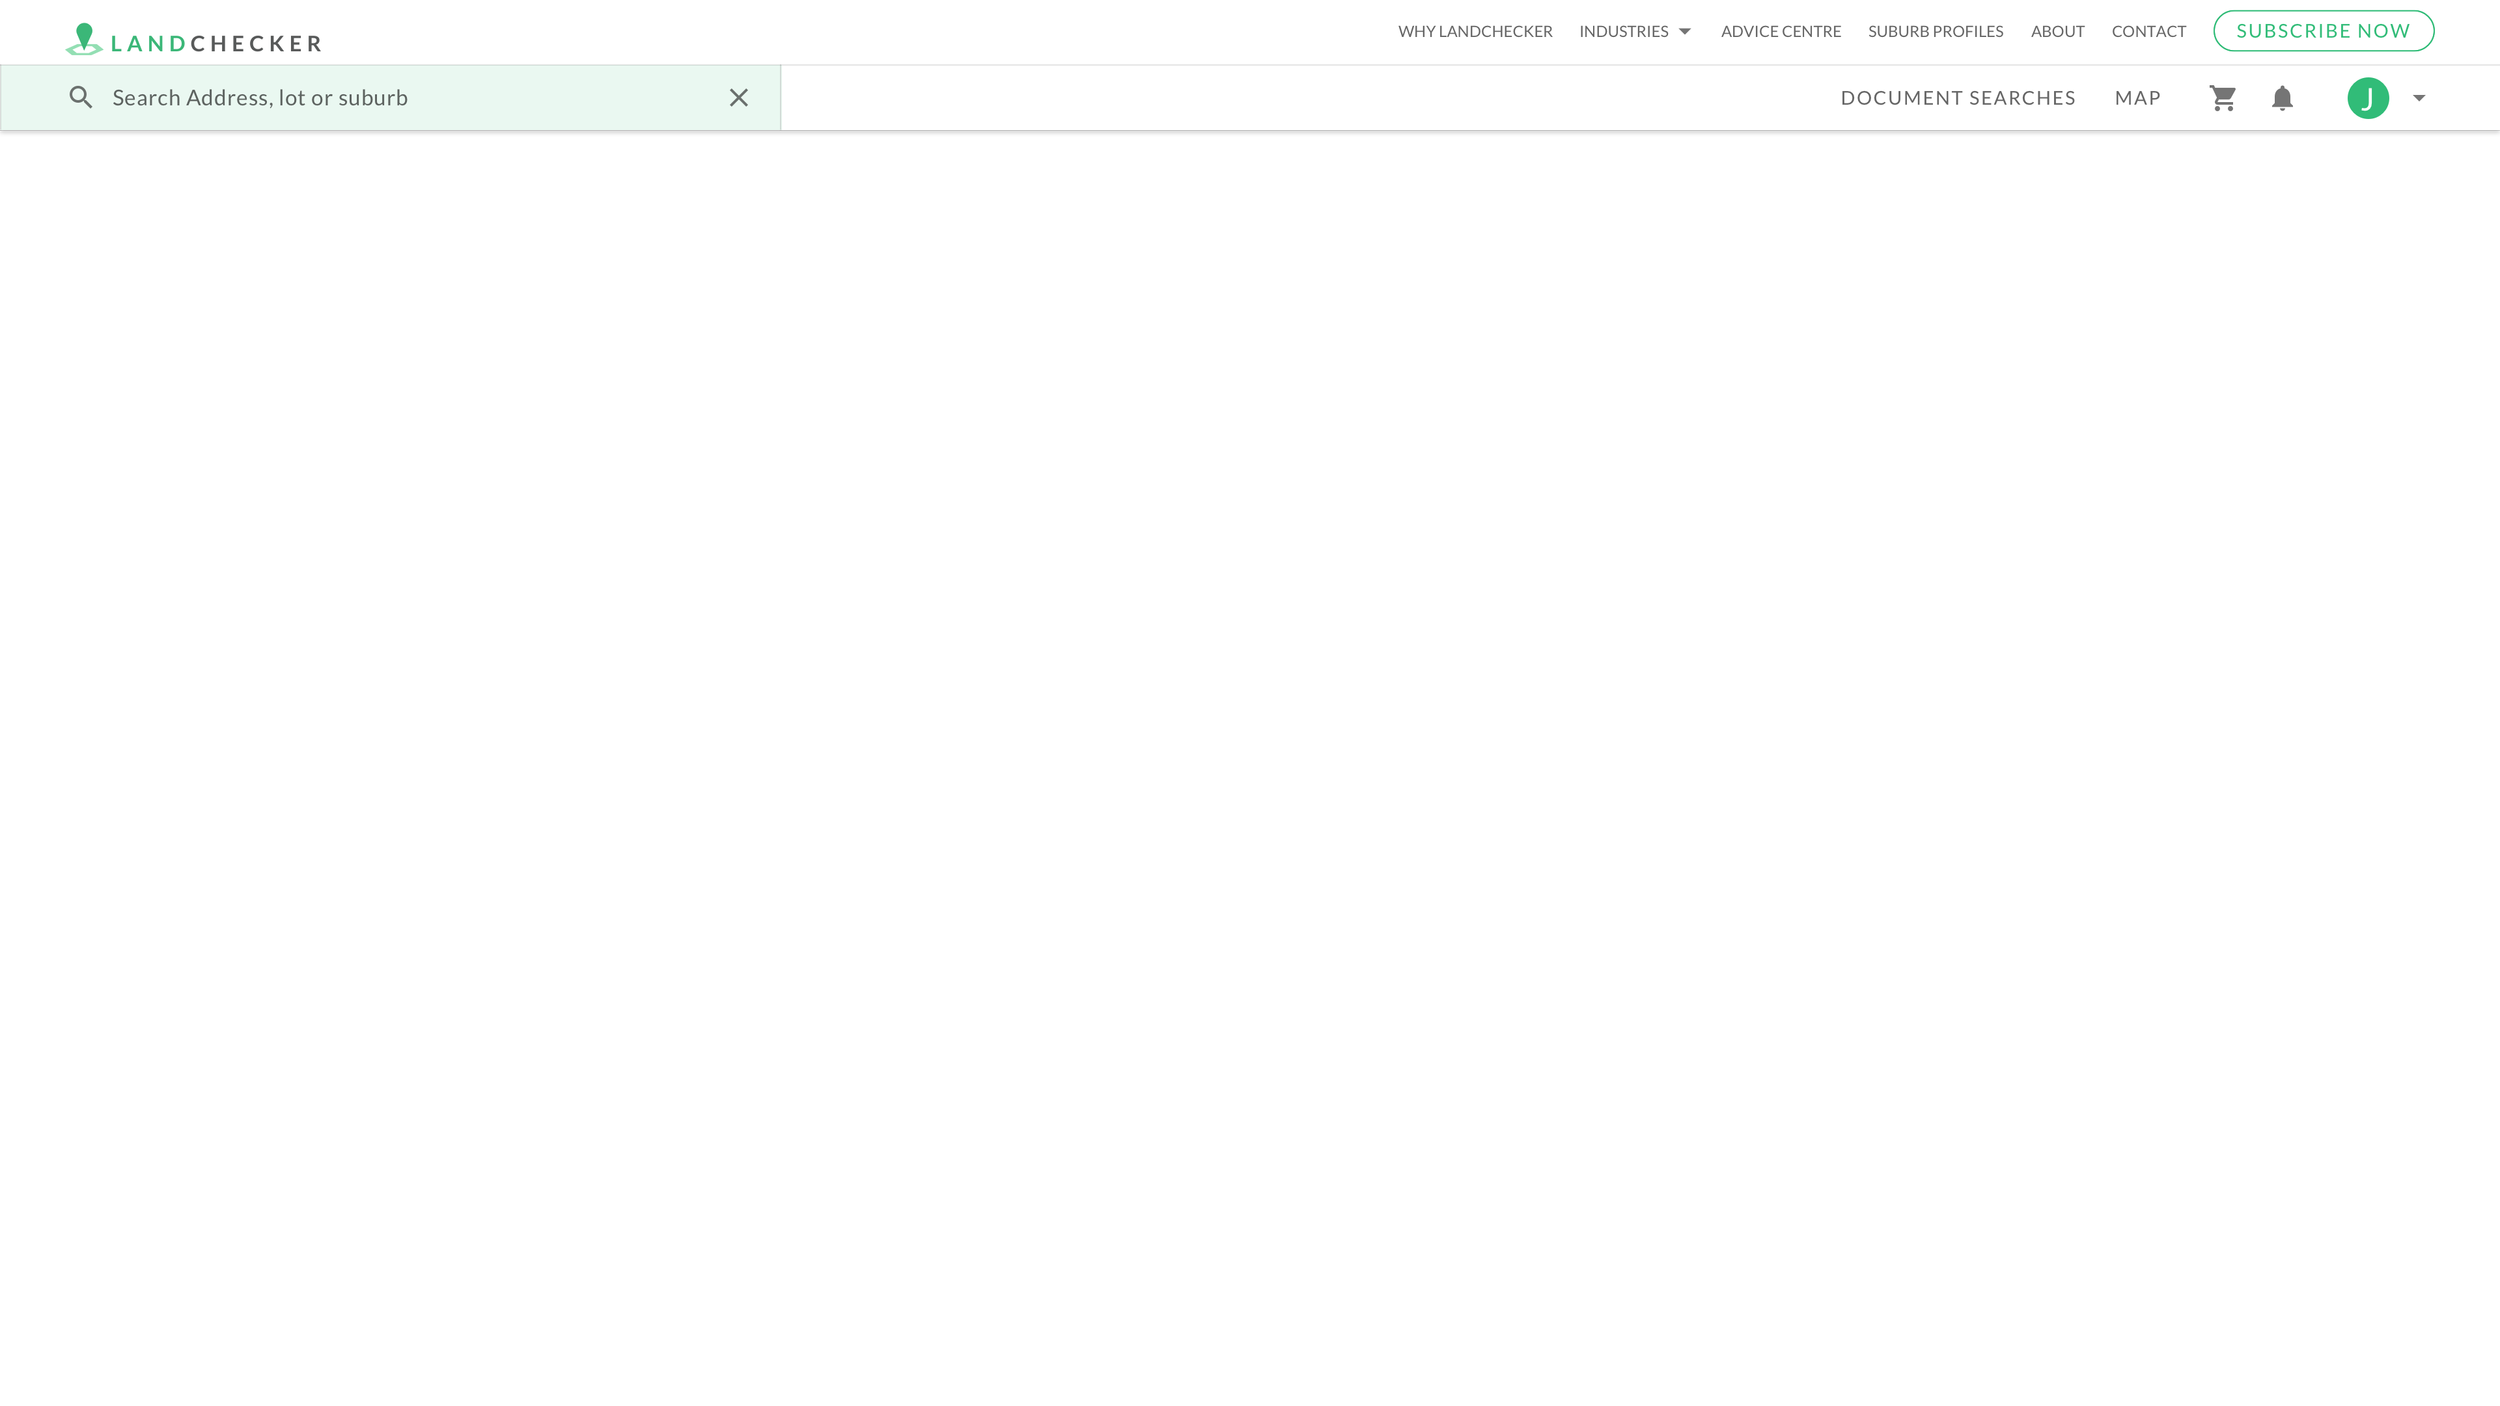Open Suburb Profiles link

(1935, 32)
